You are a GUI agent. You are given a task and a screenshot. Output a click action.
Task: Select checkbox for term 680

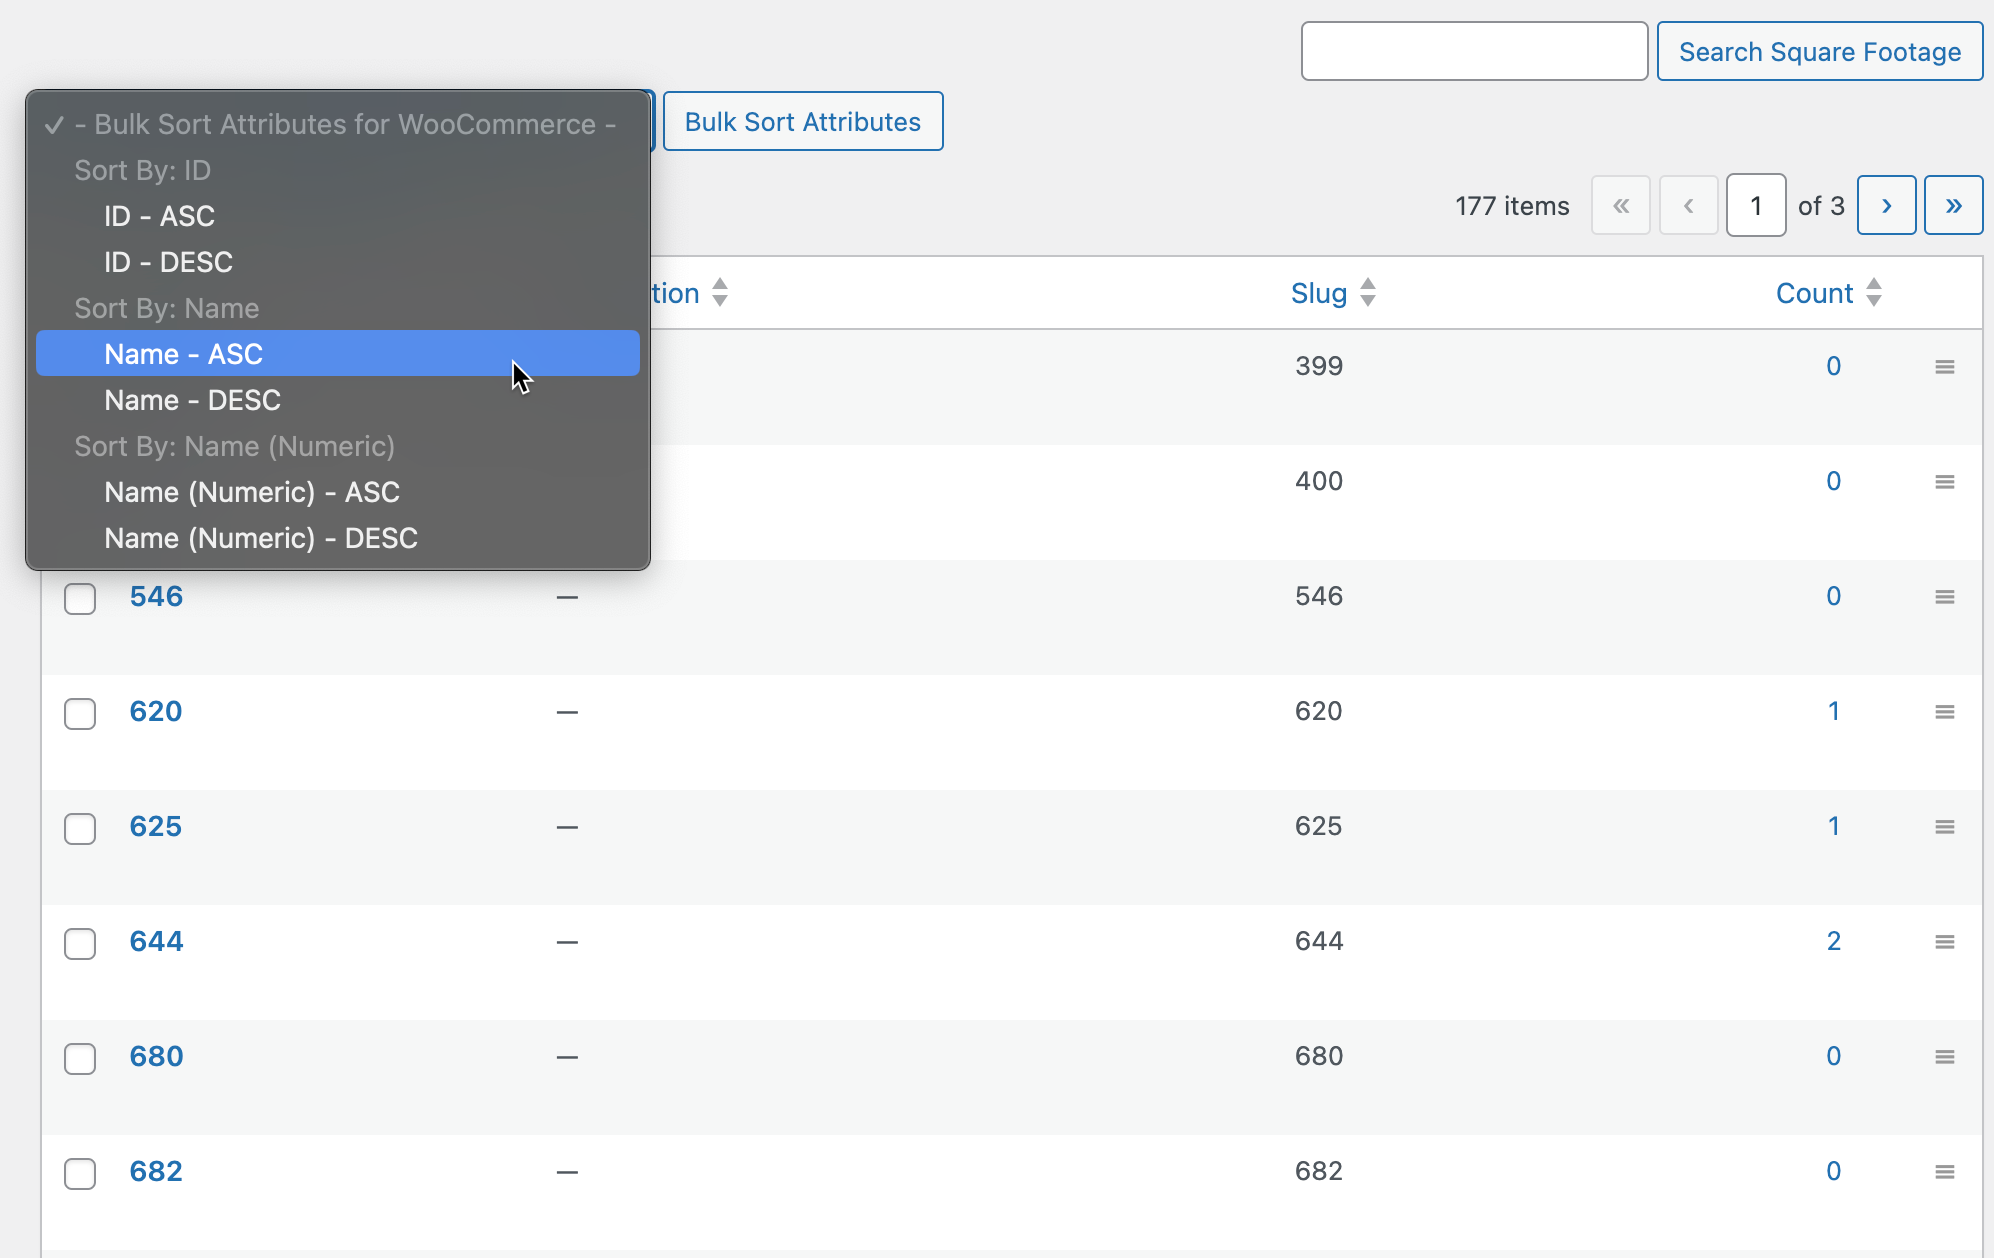(x=80, y=1058)
